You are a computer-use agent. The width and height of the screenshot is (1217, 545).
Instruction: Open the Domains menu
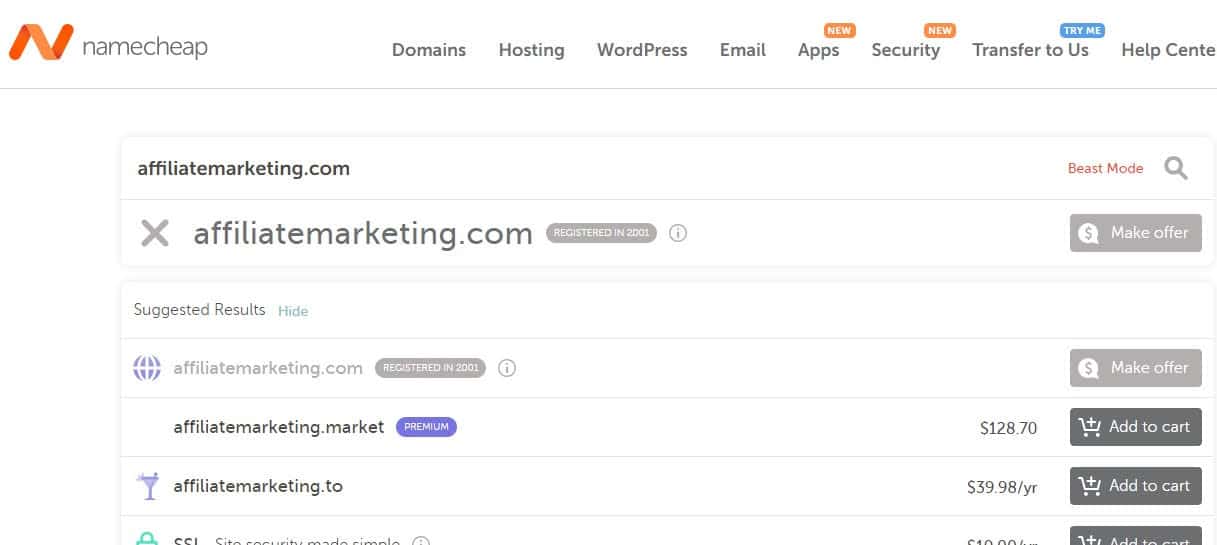pos(428,49)
